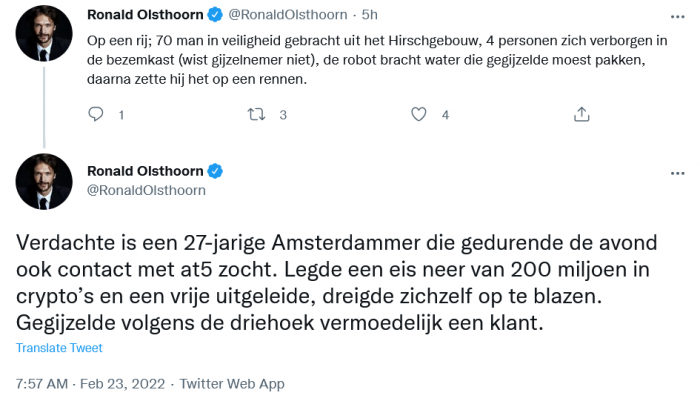Click the Twitter Web App source link
Image resolution: width=700 pixels, height=407 pixels.
pyautogui.click(x=232, y=383)
